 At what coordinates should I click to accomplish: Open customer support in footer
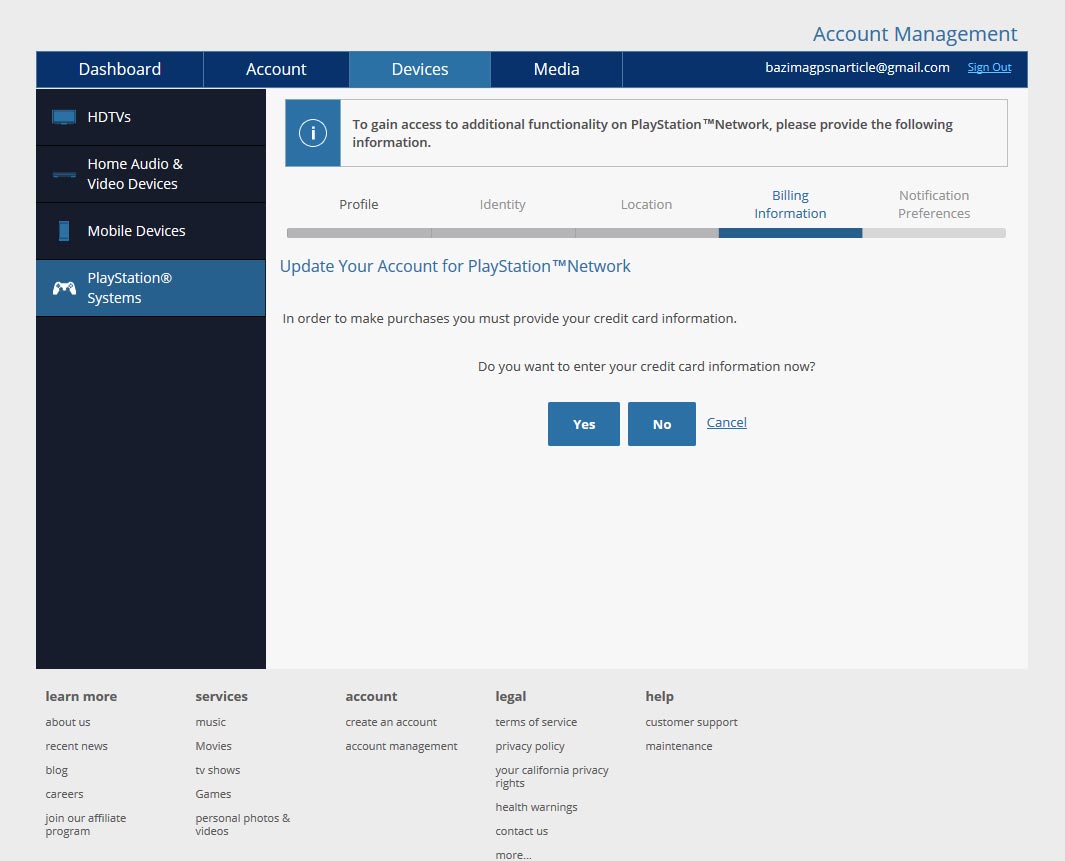pos(691,722)
